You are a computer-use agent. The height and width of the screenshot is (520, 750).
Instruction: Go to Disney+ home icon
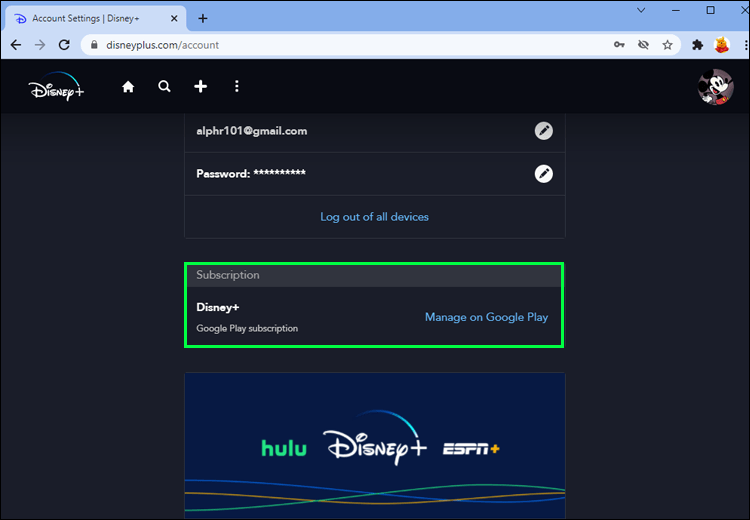[128, 87]
